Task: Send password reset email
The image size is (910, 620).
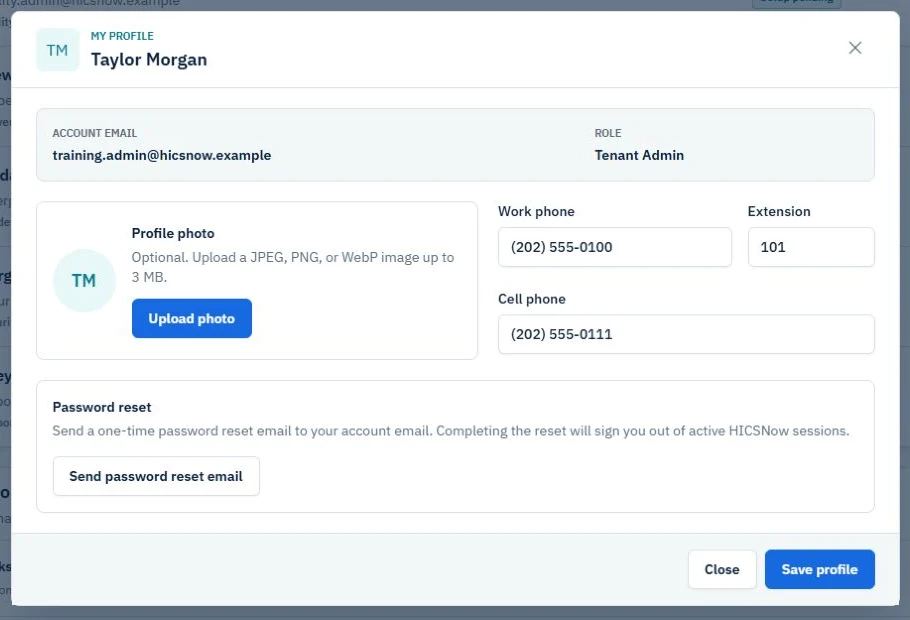Action: pyautogui.click(x=156, y=476)
